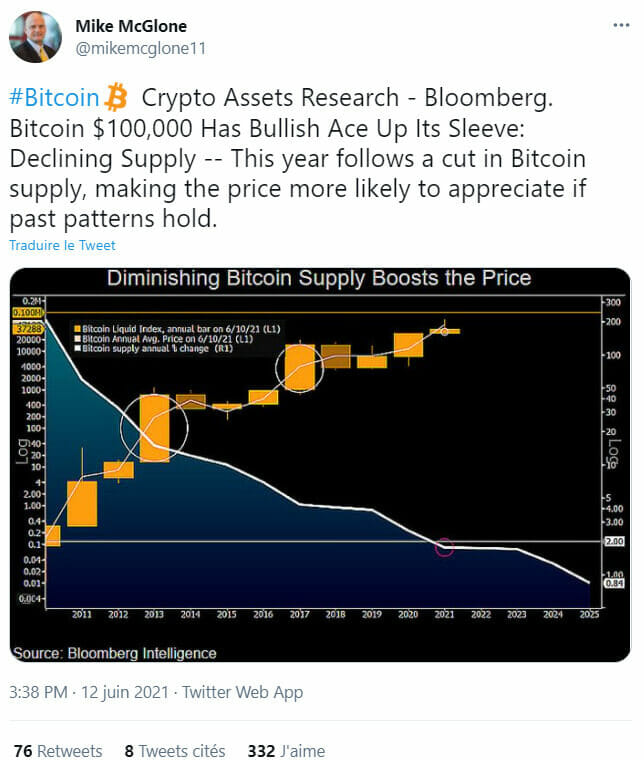
Task: Show the 332 J'aime likes list
Action: (286, 750)
